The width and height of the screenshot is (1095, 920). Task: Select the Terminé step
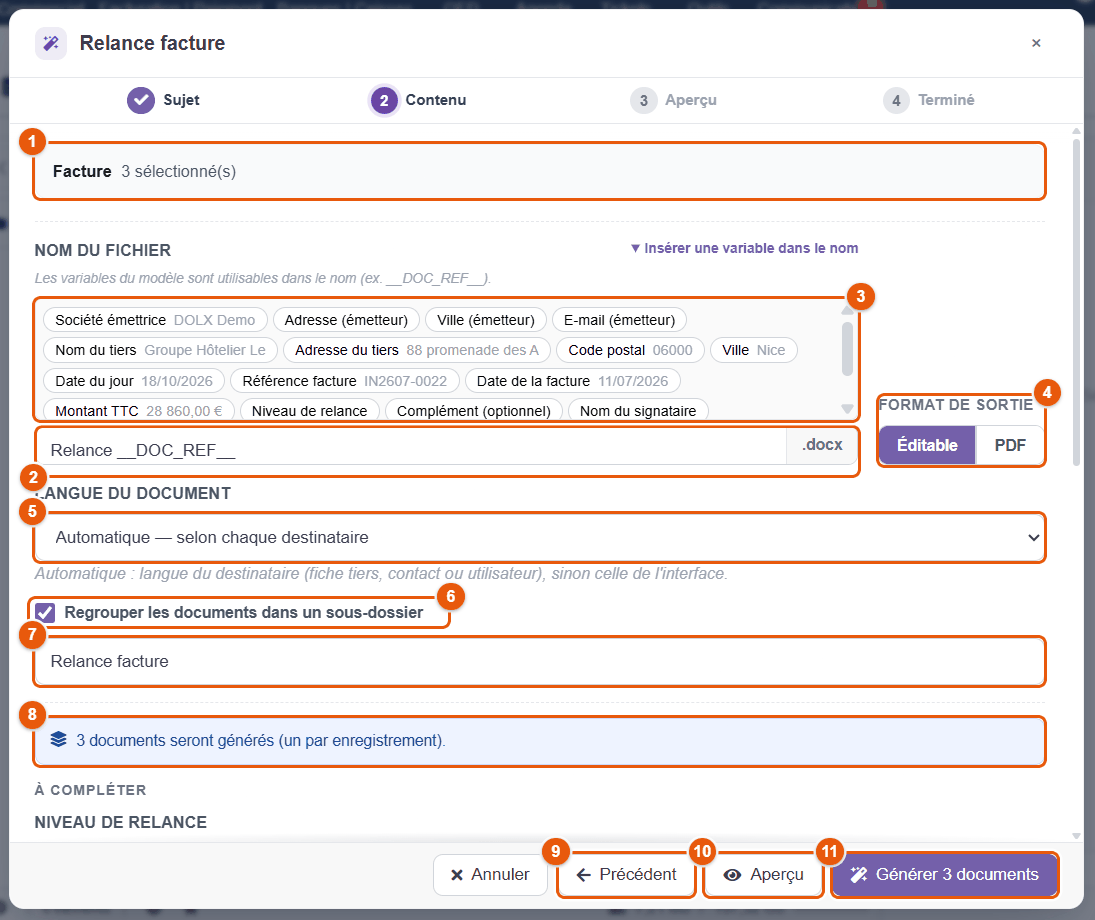tap(928, 100)
